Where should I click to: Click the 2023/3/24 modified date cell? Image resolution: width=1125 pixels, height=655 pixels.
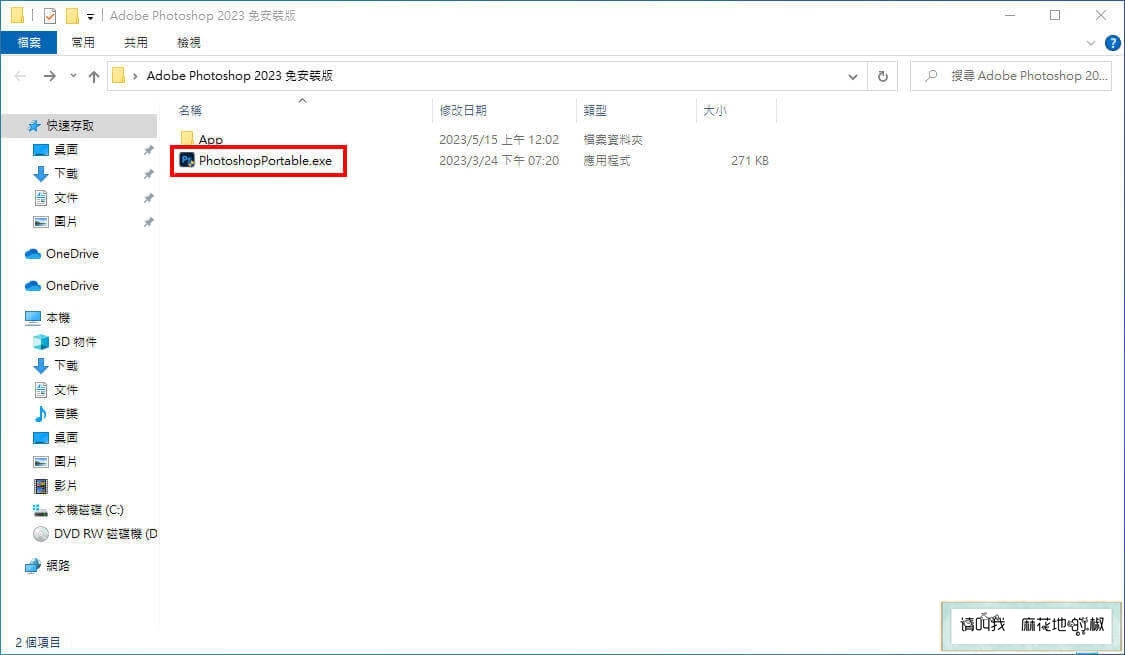click(x=499, y=161)
